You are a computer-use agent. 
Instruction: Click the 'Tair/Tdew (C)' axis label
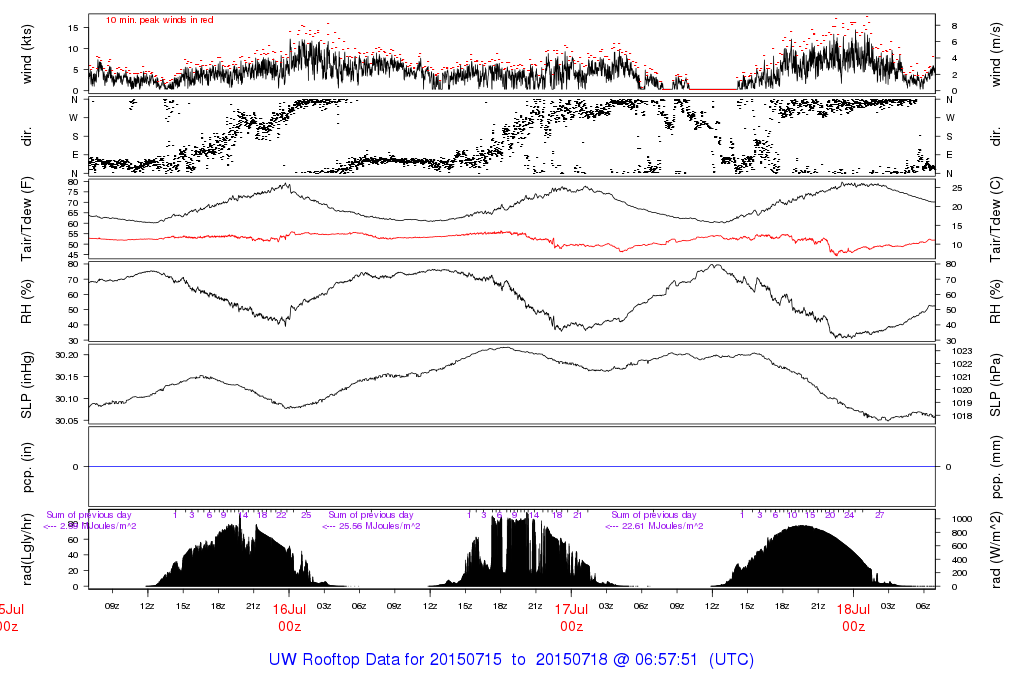tap(995, 219)
